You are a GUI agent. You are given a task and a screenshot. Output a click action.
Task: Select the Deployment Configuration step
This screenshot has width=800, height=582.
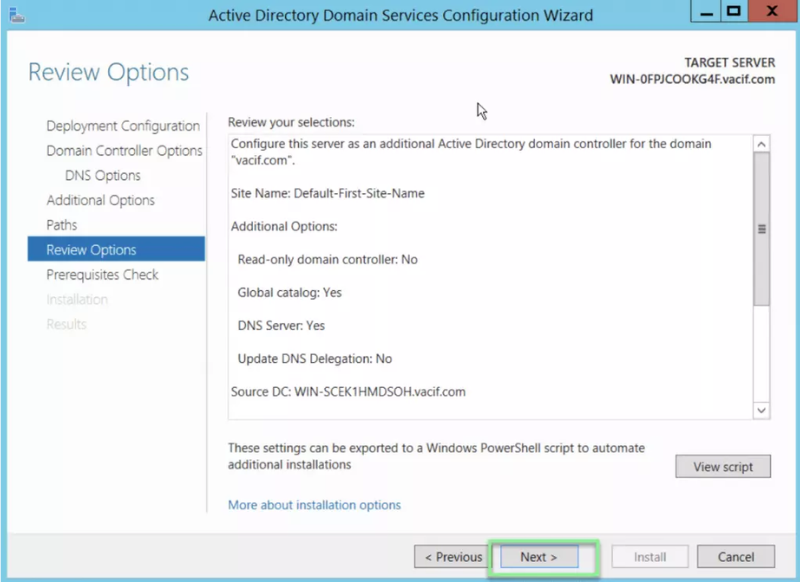(122, 125)
